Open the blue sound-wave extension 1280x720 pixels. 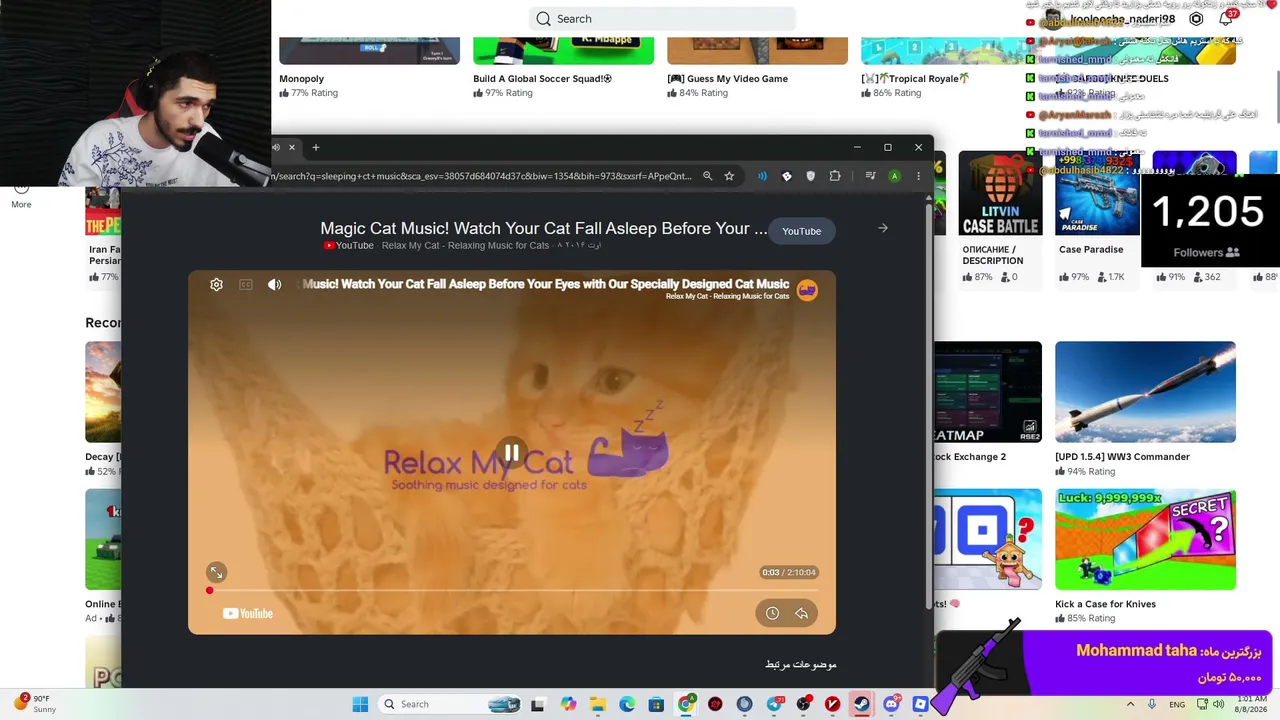click(x=762, y=176)
